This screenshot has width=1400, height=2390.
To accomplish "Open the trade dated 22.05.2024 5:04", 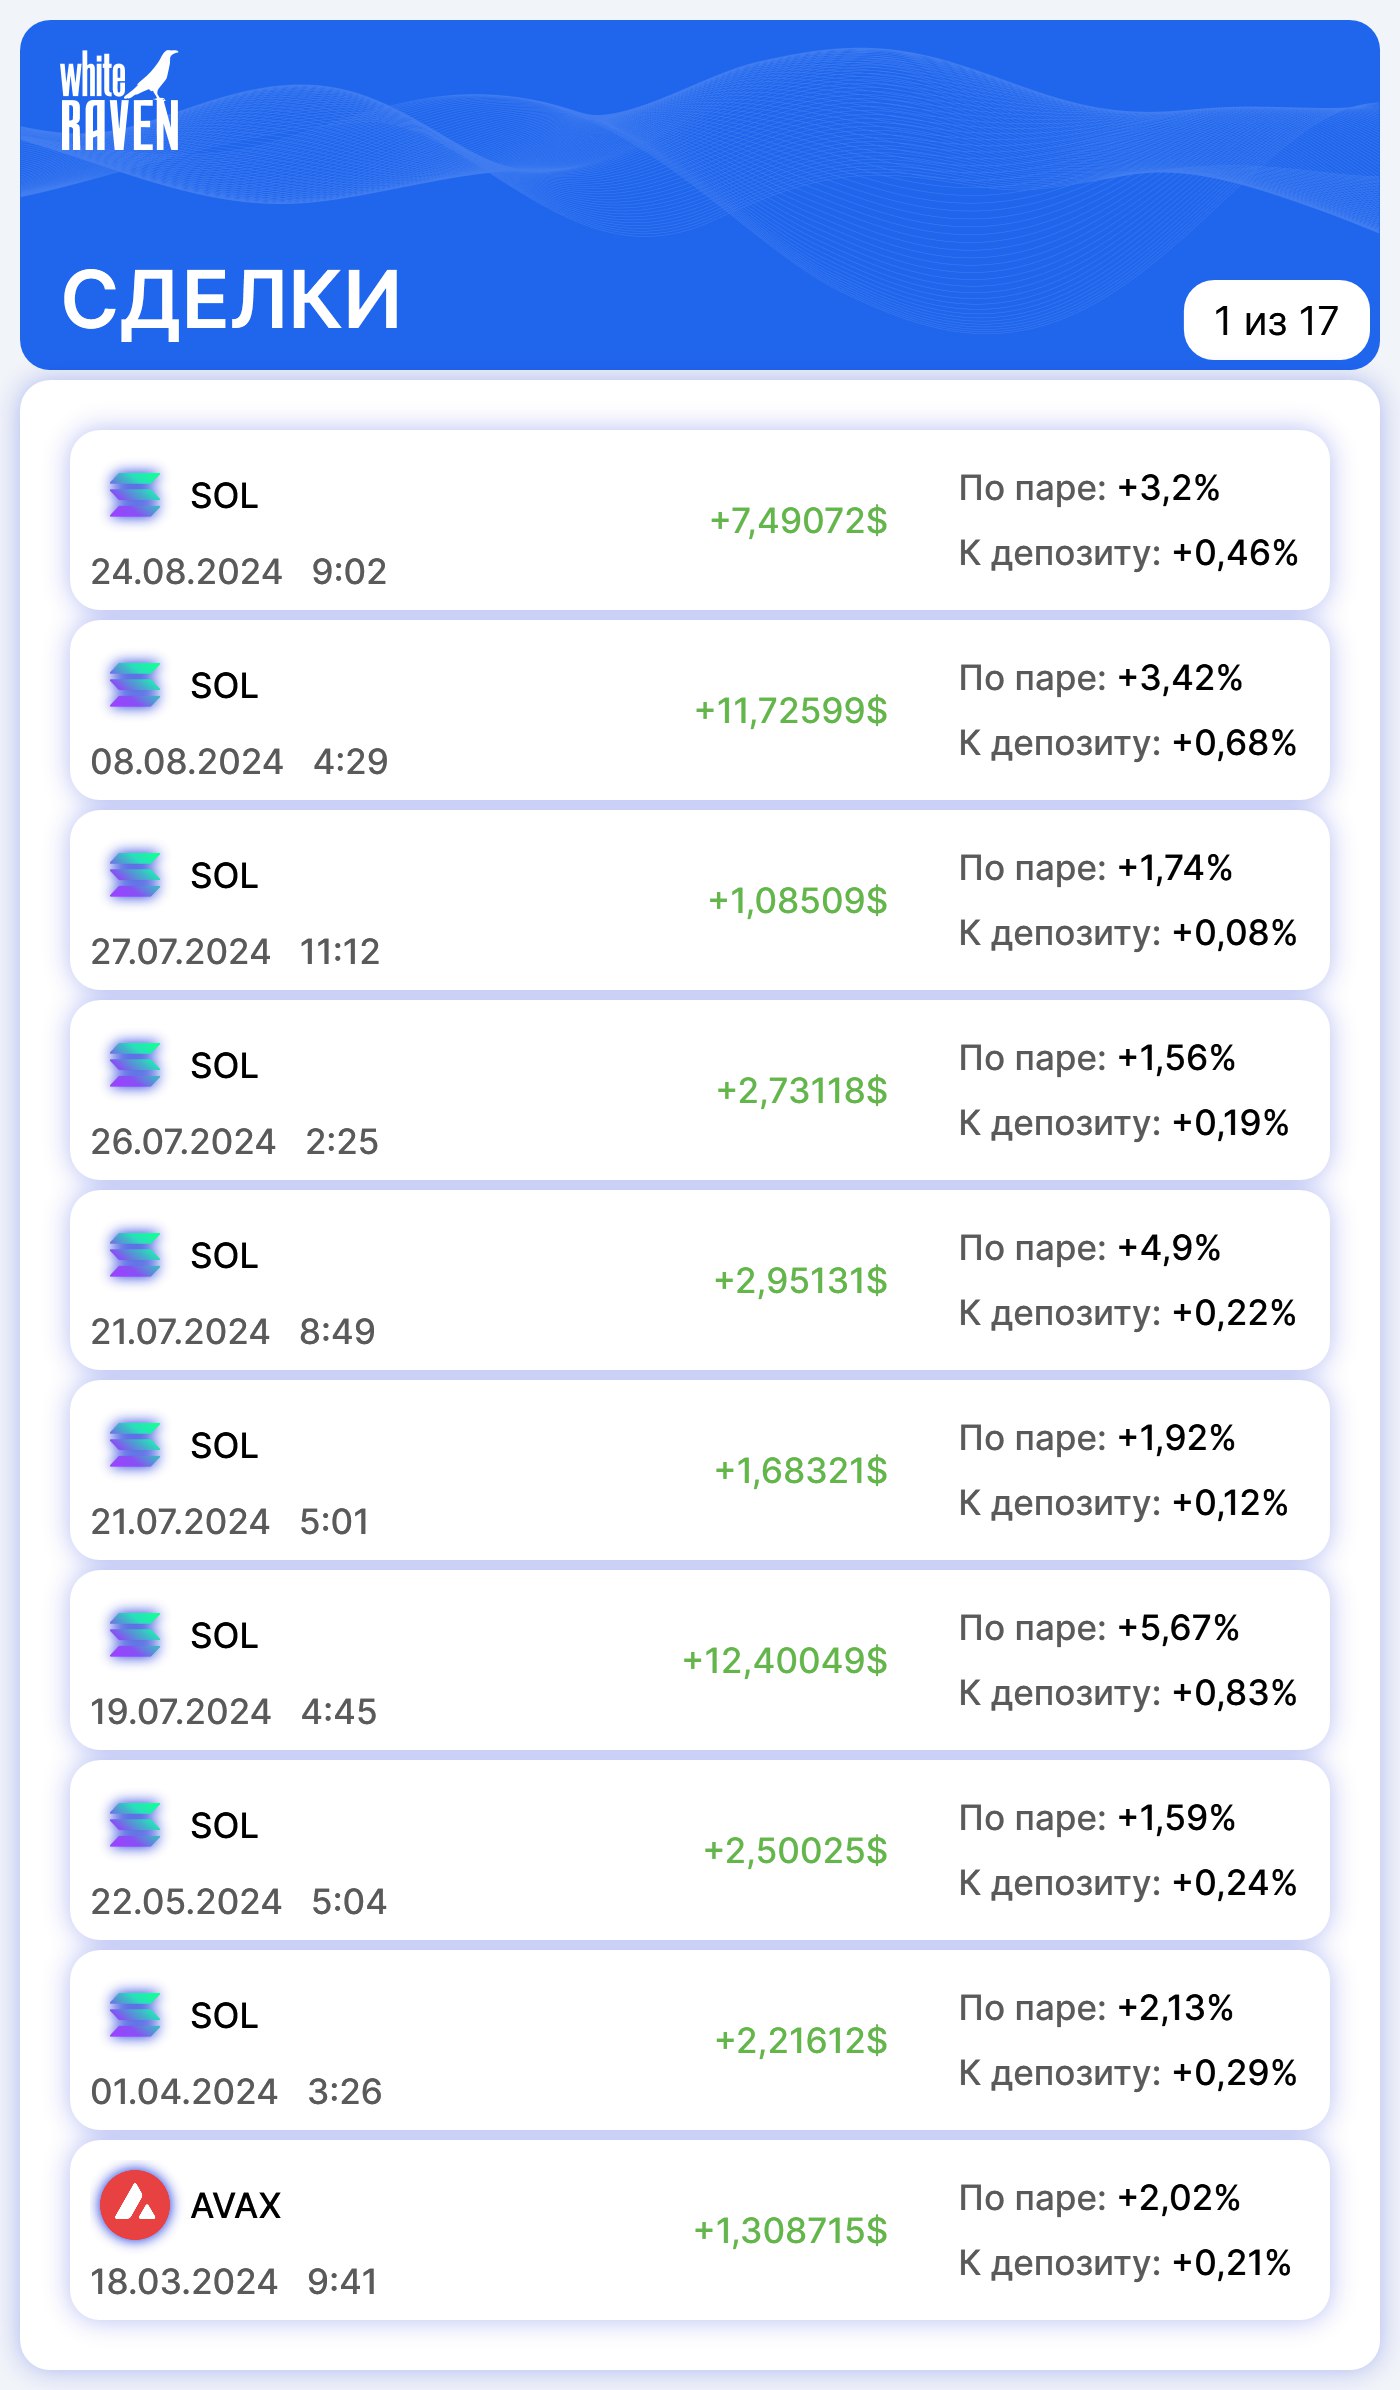I will tap(700, 1850).
